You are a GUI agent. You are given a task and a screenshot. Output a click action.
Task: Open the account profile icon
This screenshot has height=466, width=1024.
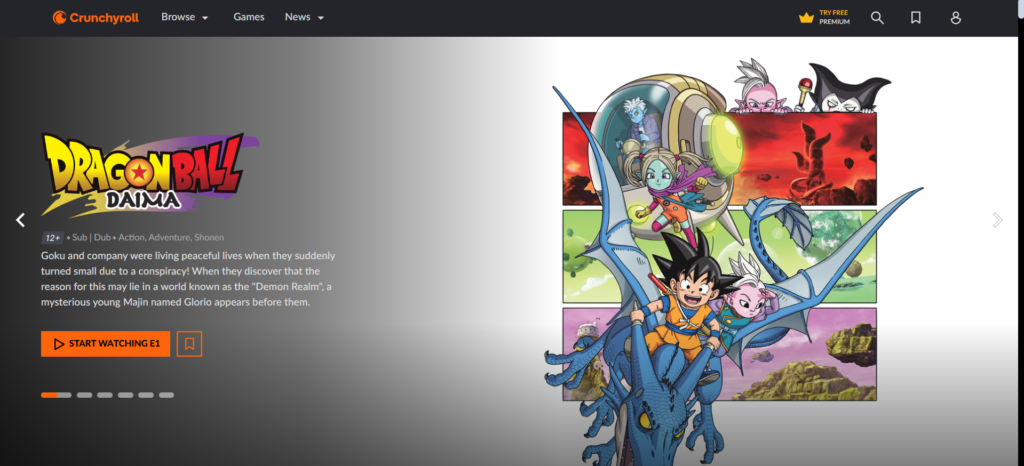(955, 18)
